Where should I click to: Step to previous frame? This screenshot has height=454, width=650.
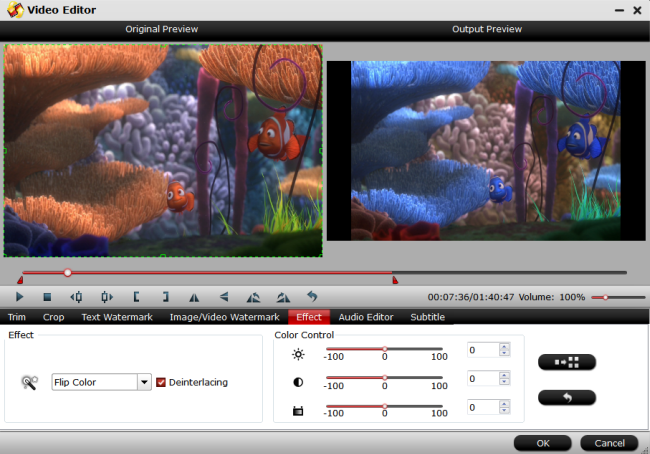tap(76, 297)
